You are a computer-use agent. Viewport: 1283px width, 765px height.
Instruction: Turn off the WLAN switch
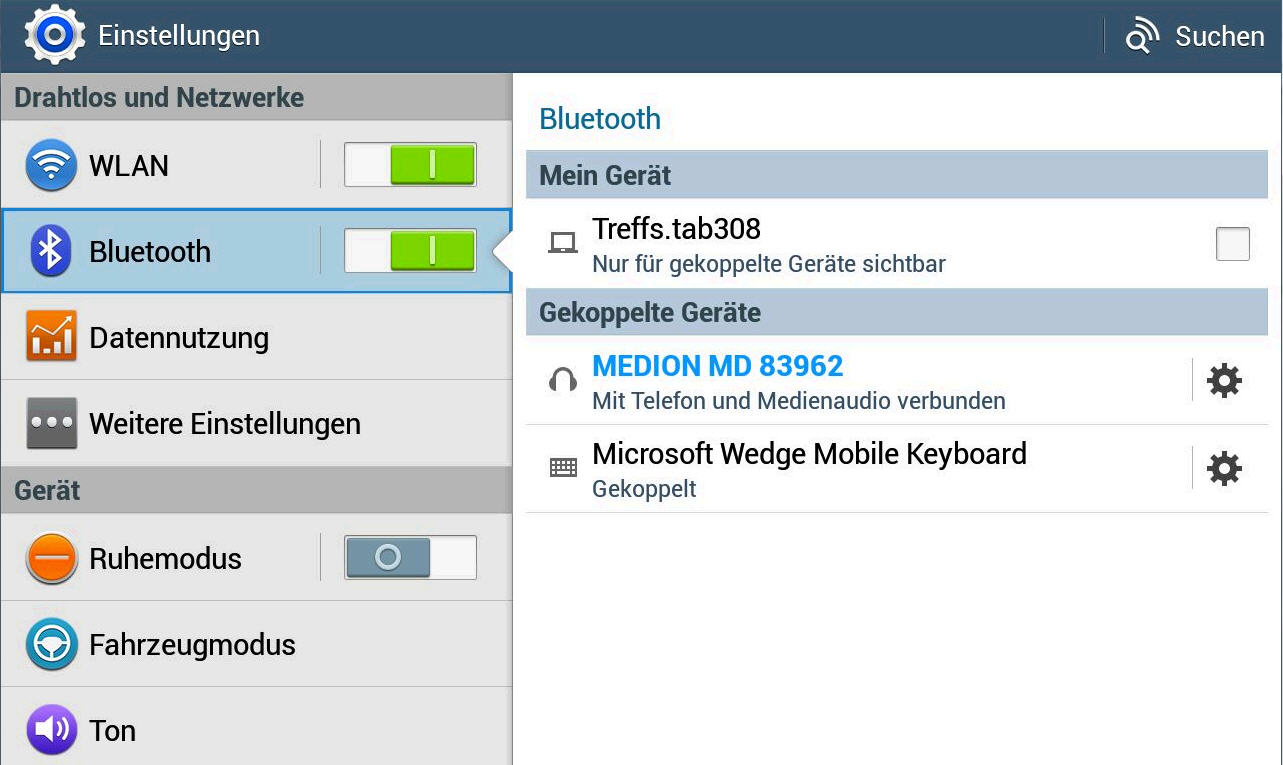pos(410,165)
